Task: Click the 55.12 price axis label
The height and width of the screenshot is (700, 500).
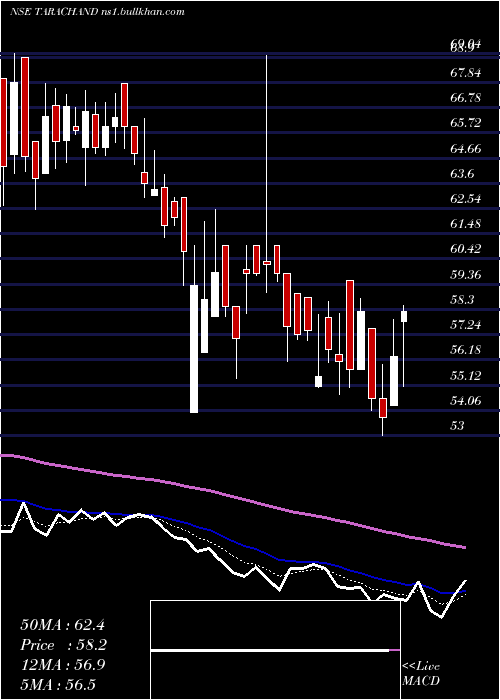Action: point(466,375)
